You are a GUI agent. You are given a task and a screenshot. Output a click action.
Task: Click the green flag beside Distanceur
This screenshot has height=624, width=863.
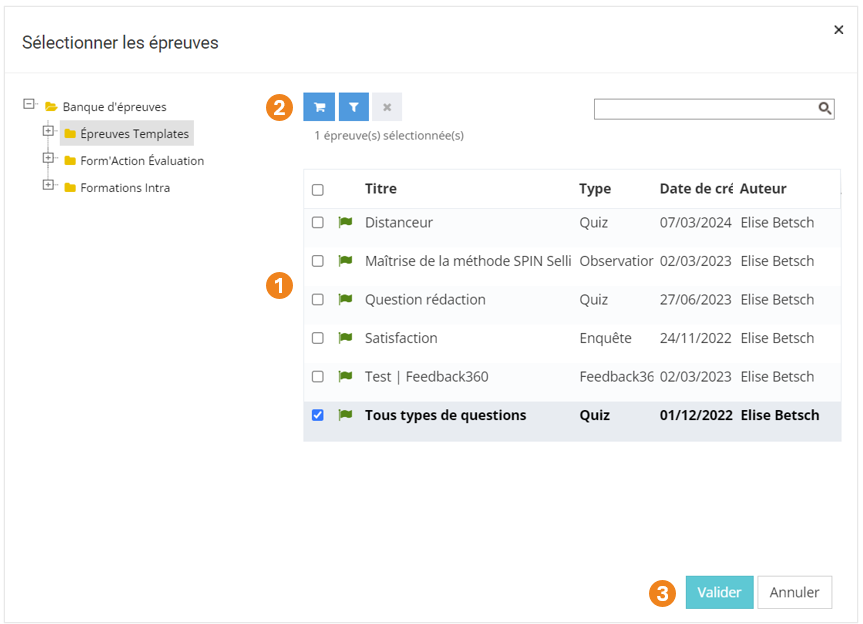click(346, 222)
